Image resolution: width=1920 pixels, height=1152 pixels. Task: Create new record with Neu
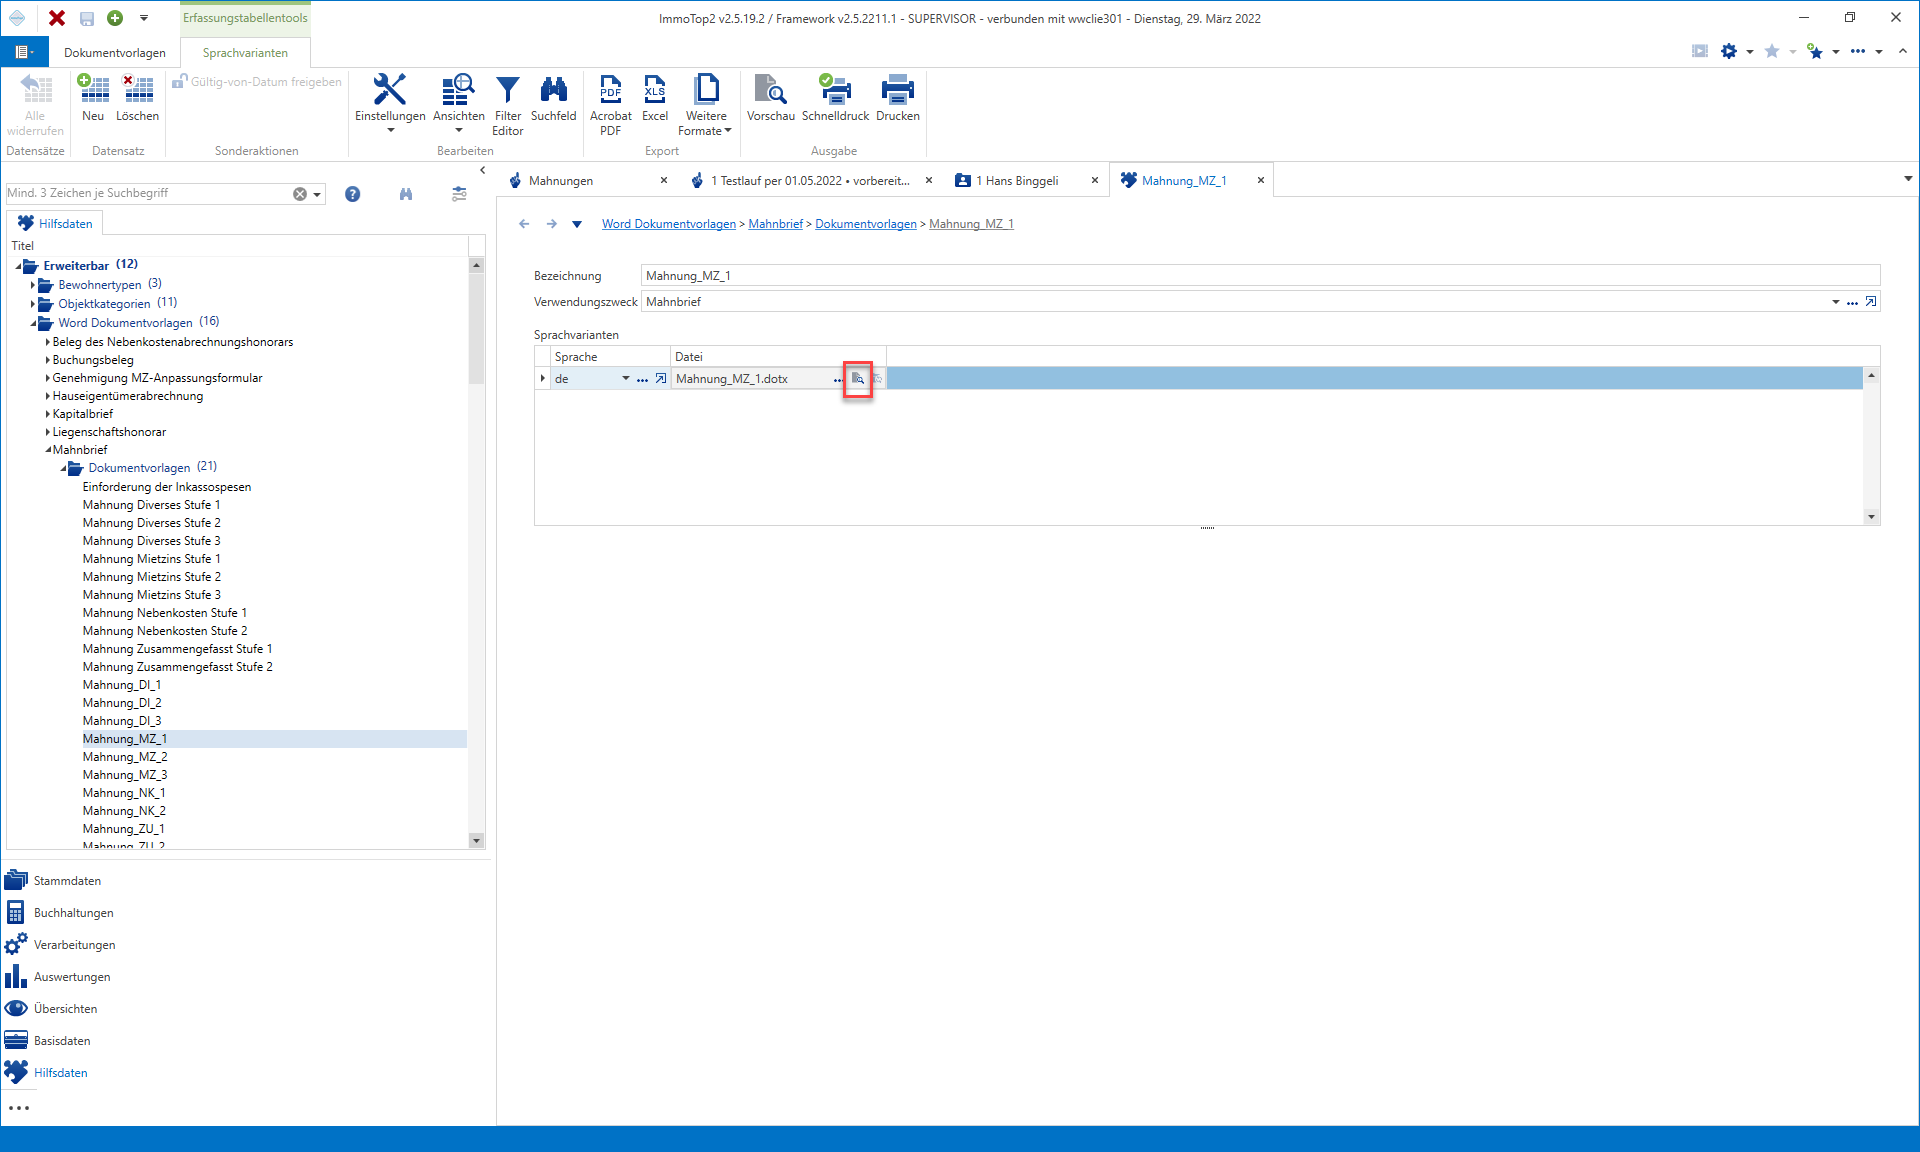click(x=93, y=98)
